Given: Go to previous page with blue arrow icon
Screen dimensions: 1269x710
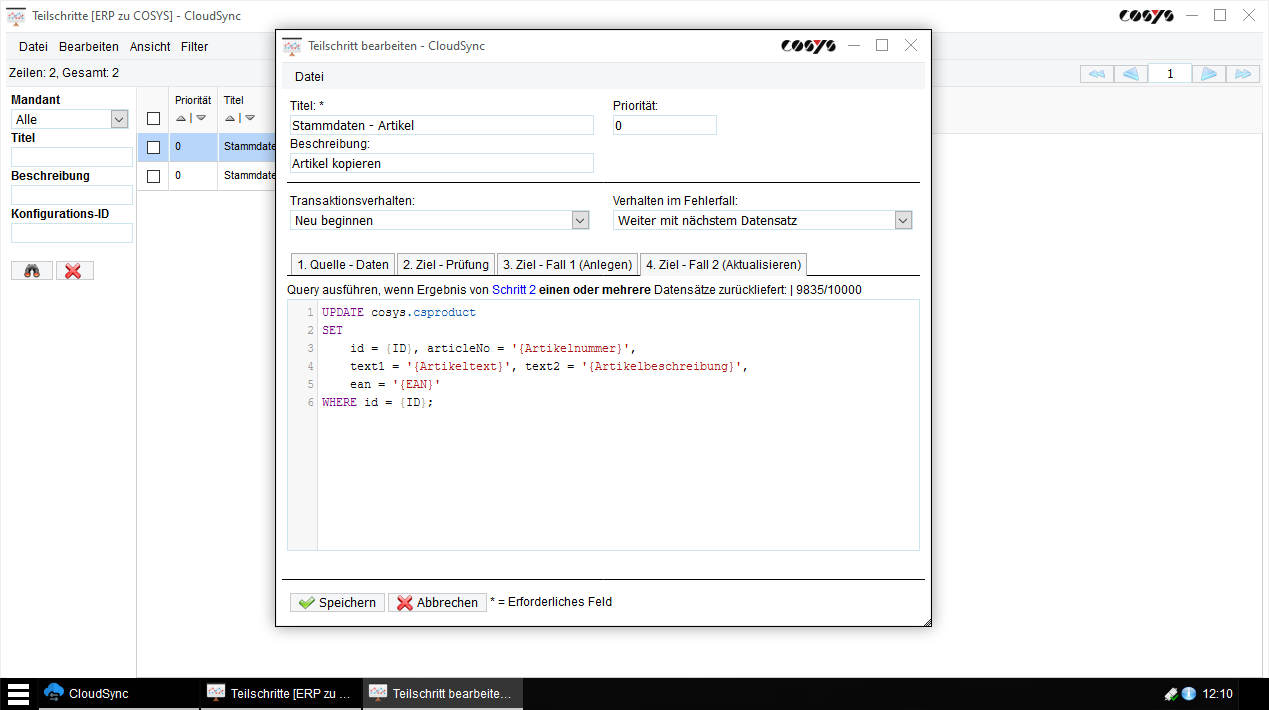Looking at the screenshot, I should click(1132, 73).
